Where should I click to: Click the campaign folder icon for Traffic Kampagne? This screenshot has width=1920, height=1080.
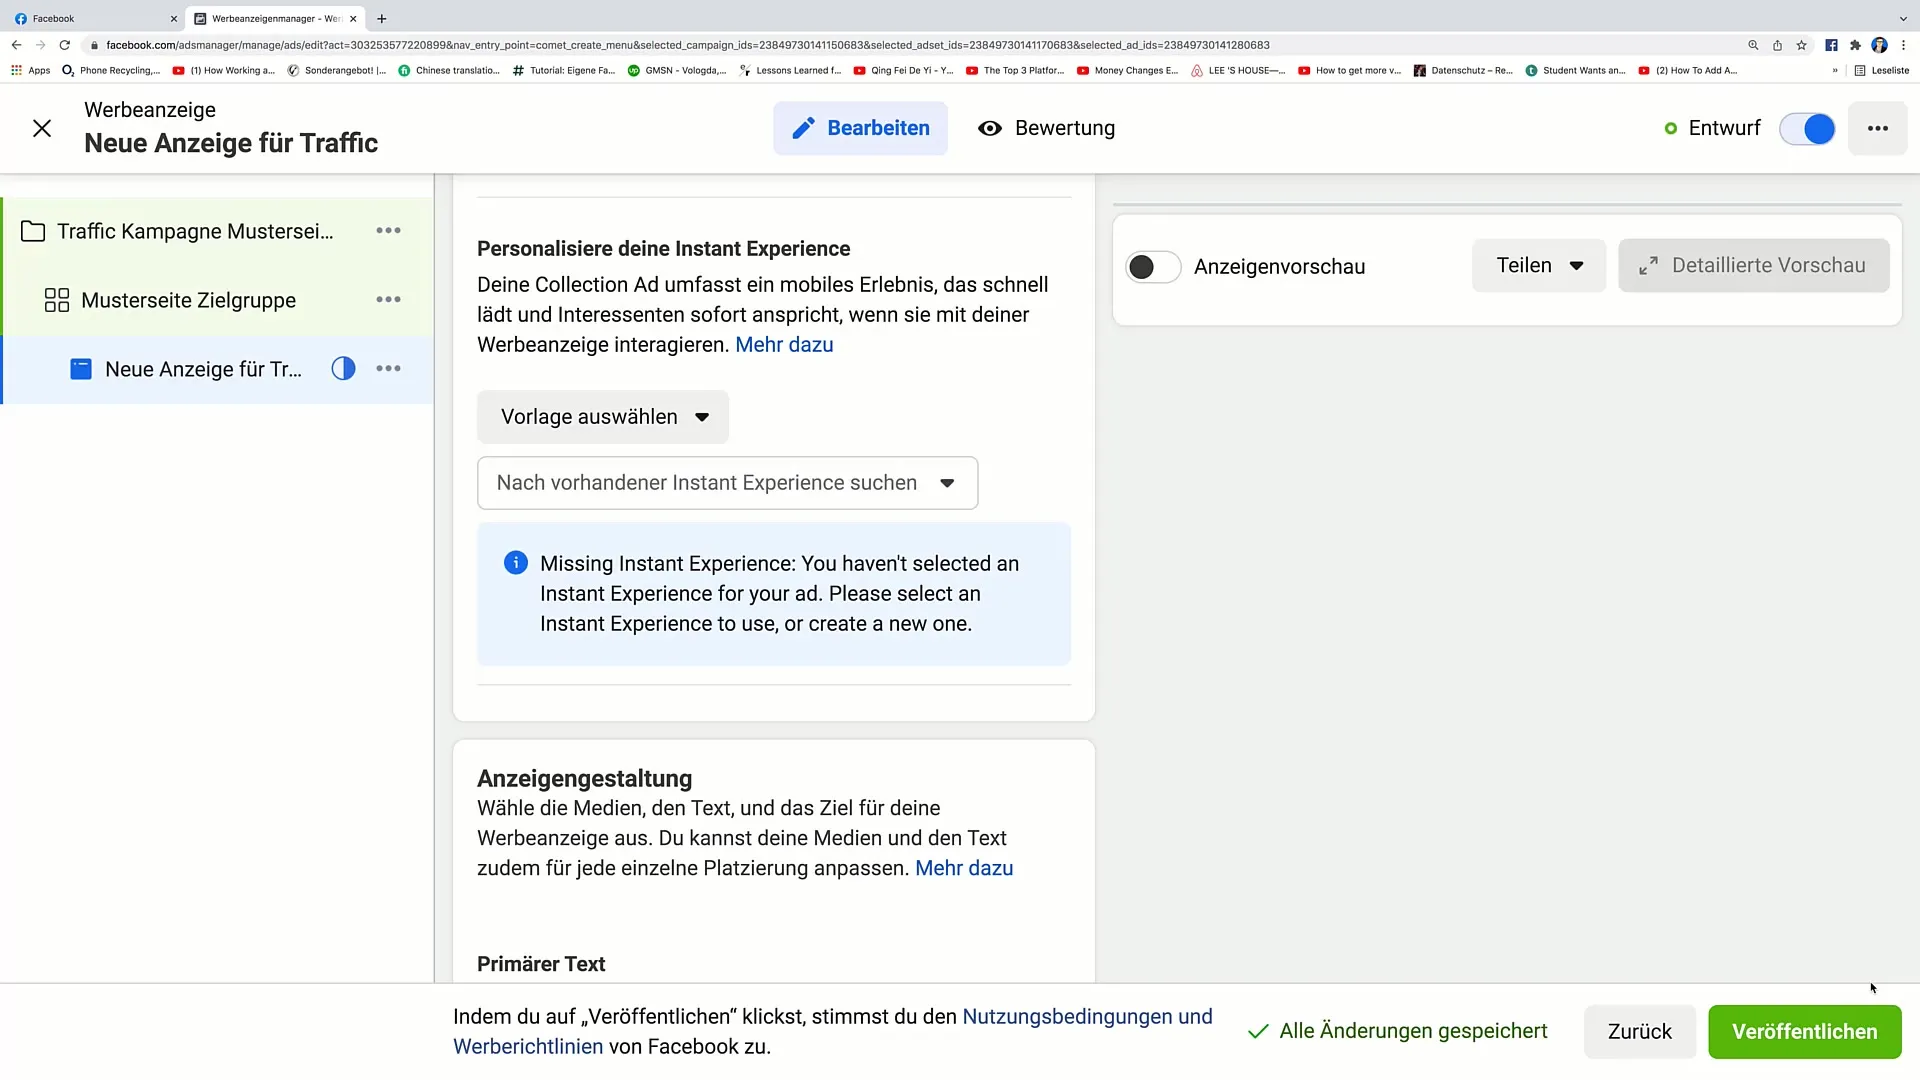[33, 231]
